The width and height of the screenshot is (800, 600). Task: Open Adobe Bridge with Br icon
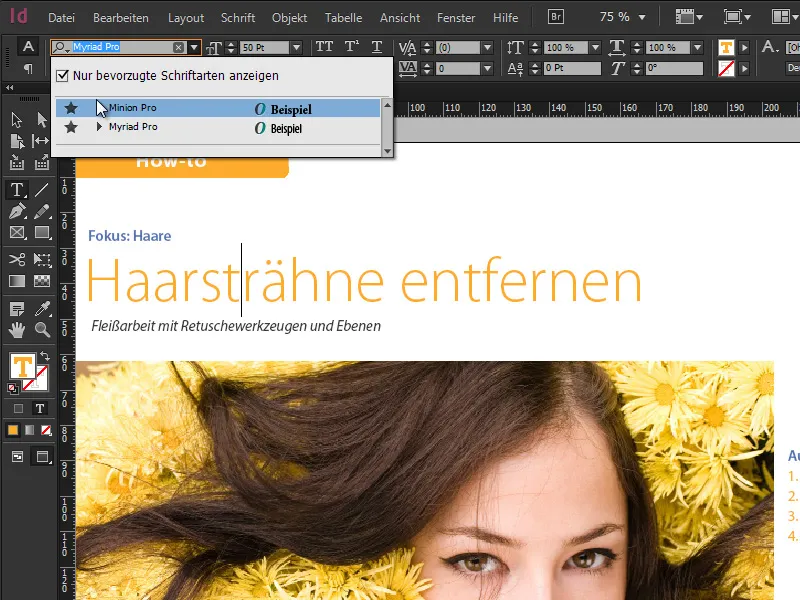pyautogui.click(x=556, y=17)
